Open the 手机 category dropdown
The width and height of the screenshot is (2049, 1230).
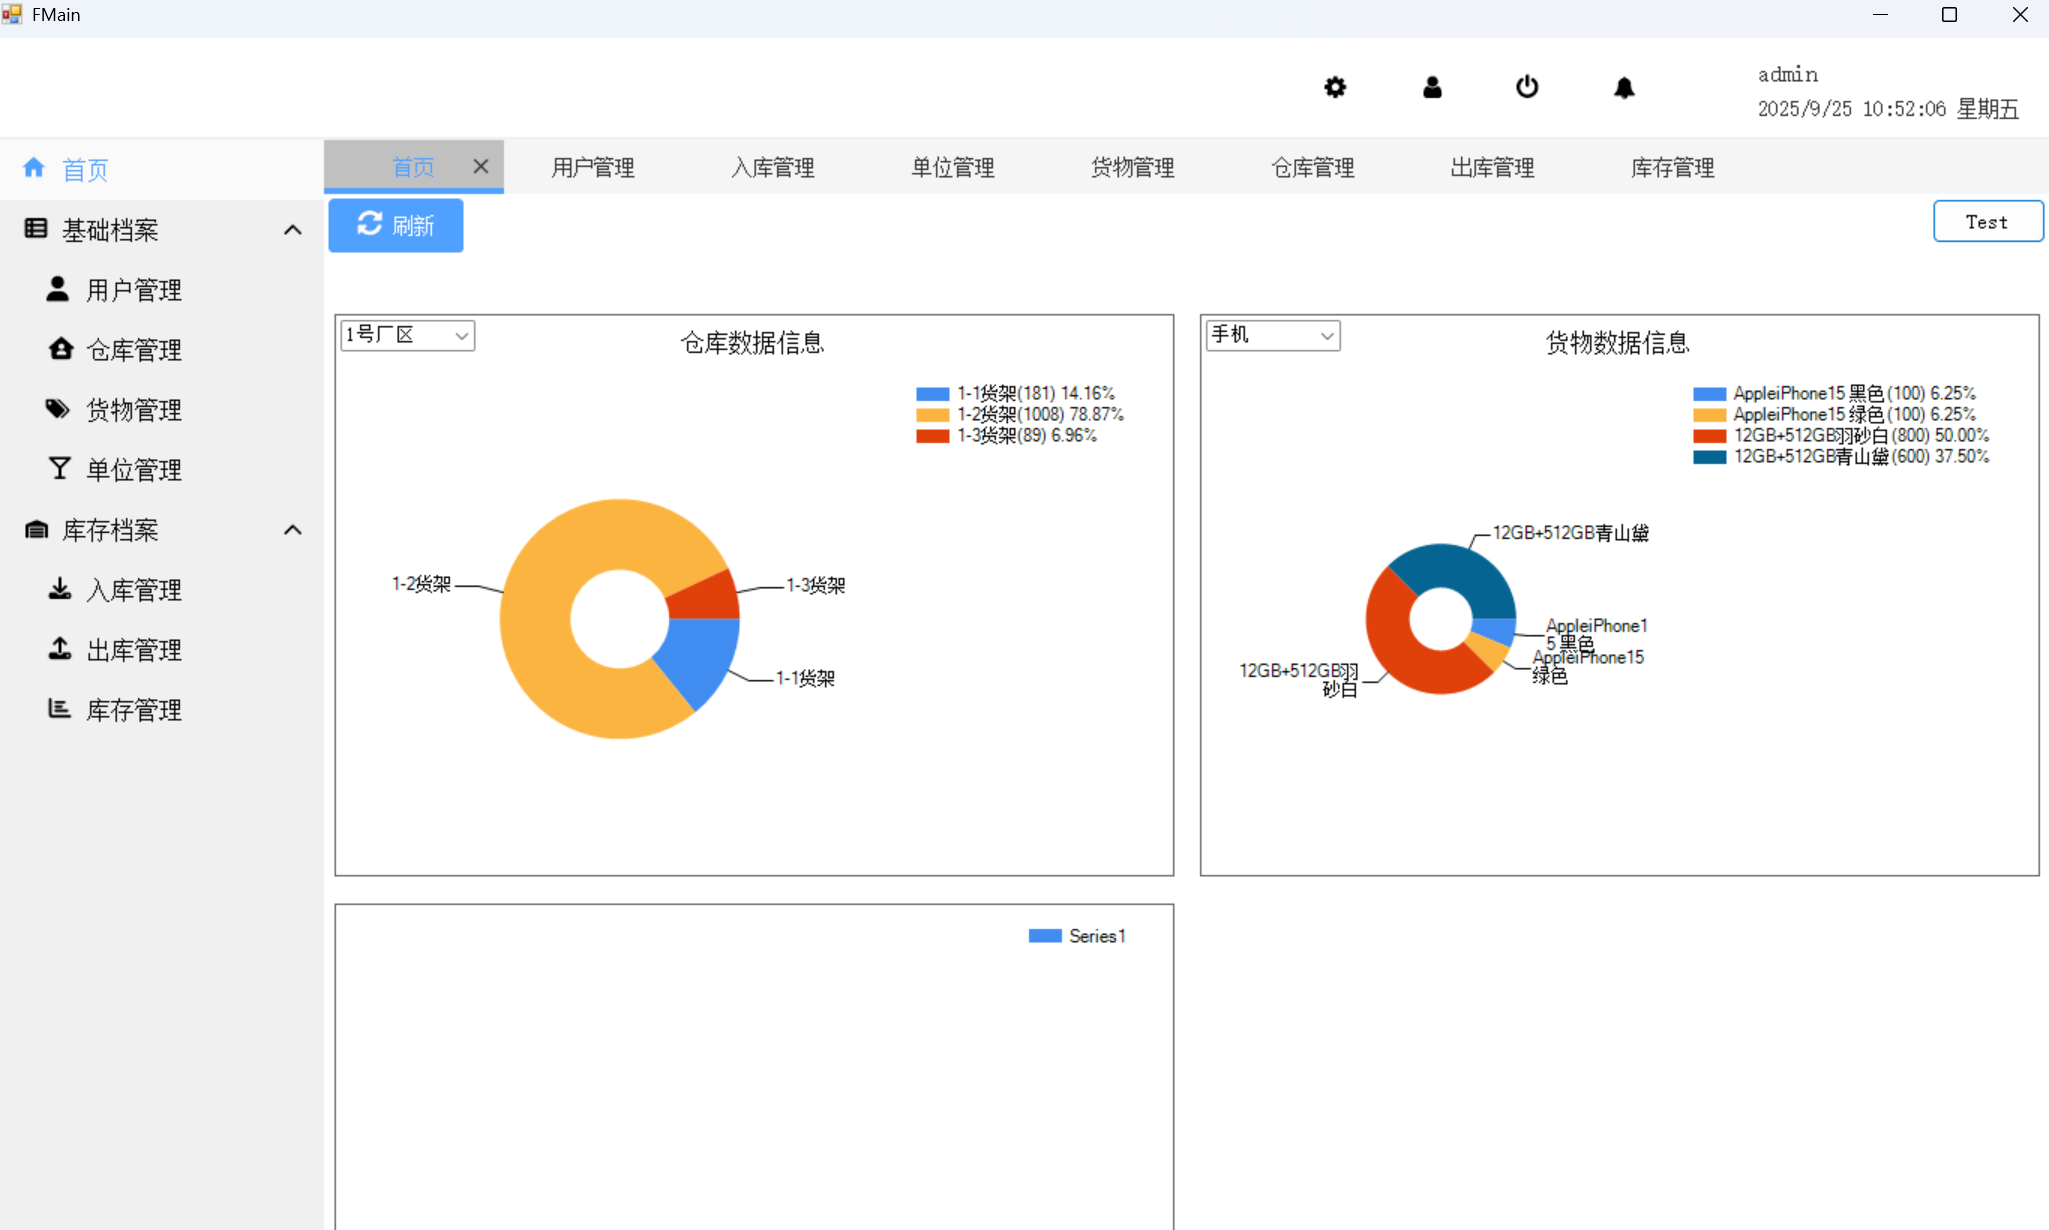point(1326,336)
